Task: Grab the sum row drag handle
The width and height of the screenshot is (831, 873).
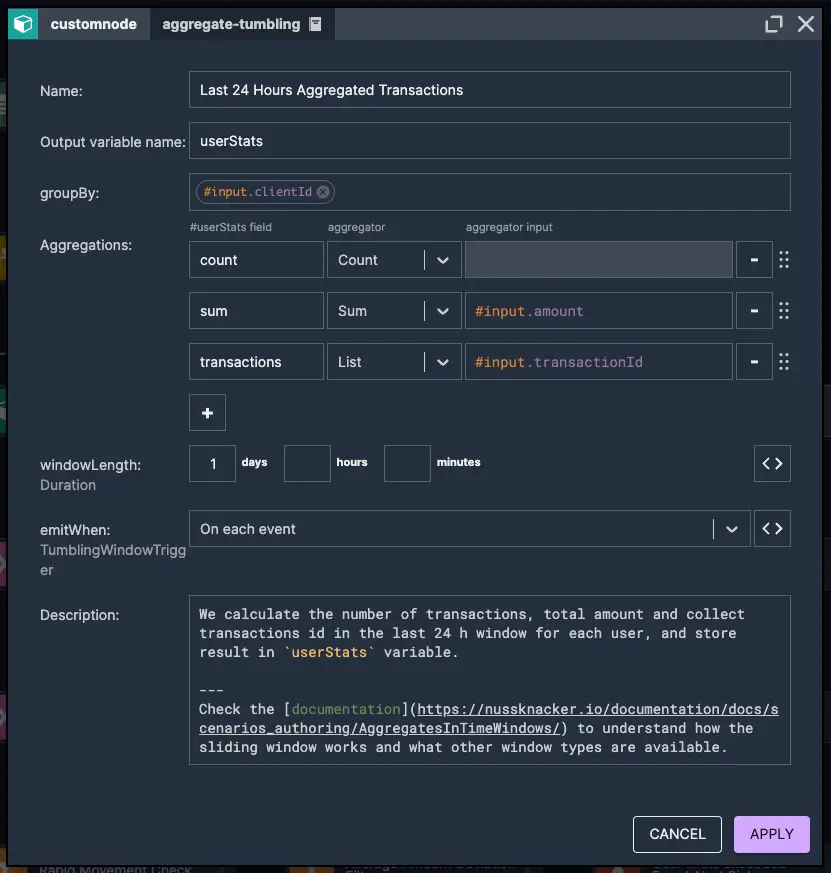Action: [784, 311]
